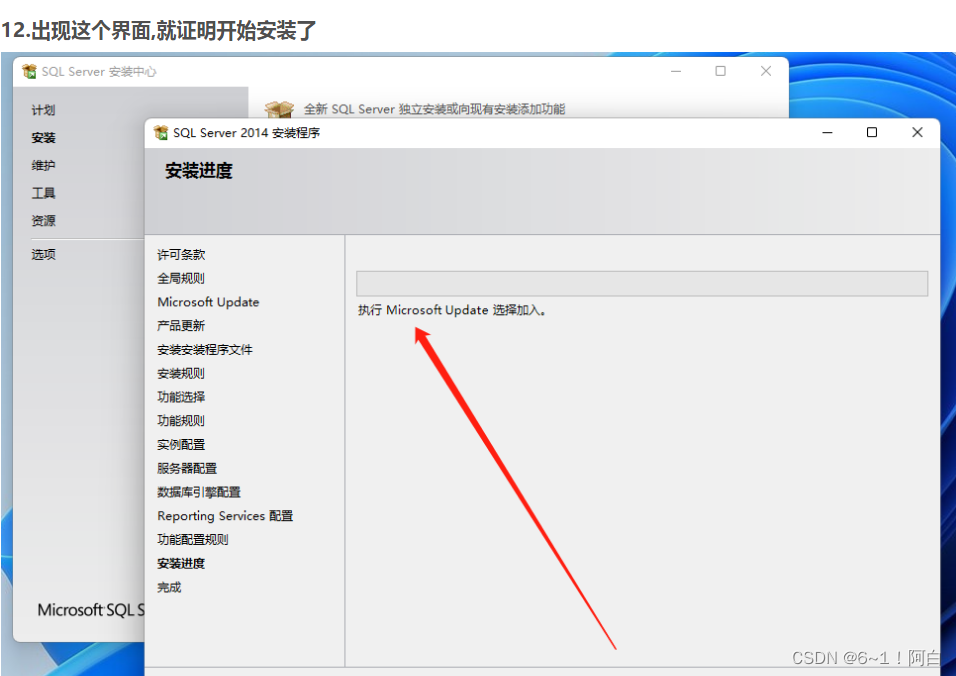
Task: Select the 功能规则 step
Action: 181,421
